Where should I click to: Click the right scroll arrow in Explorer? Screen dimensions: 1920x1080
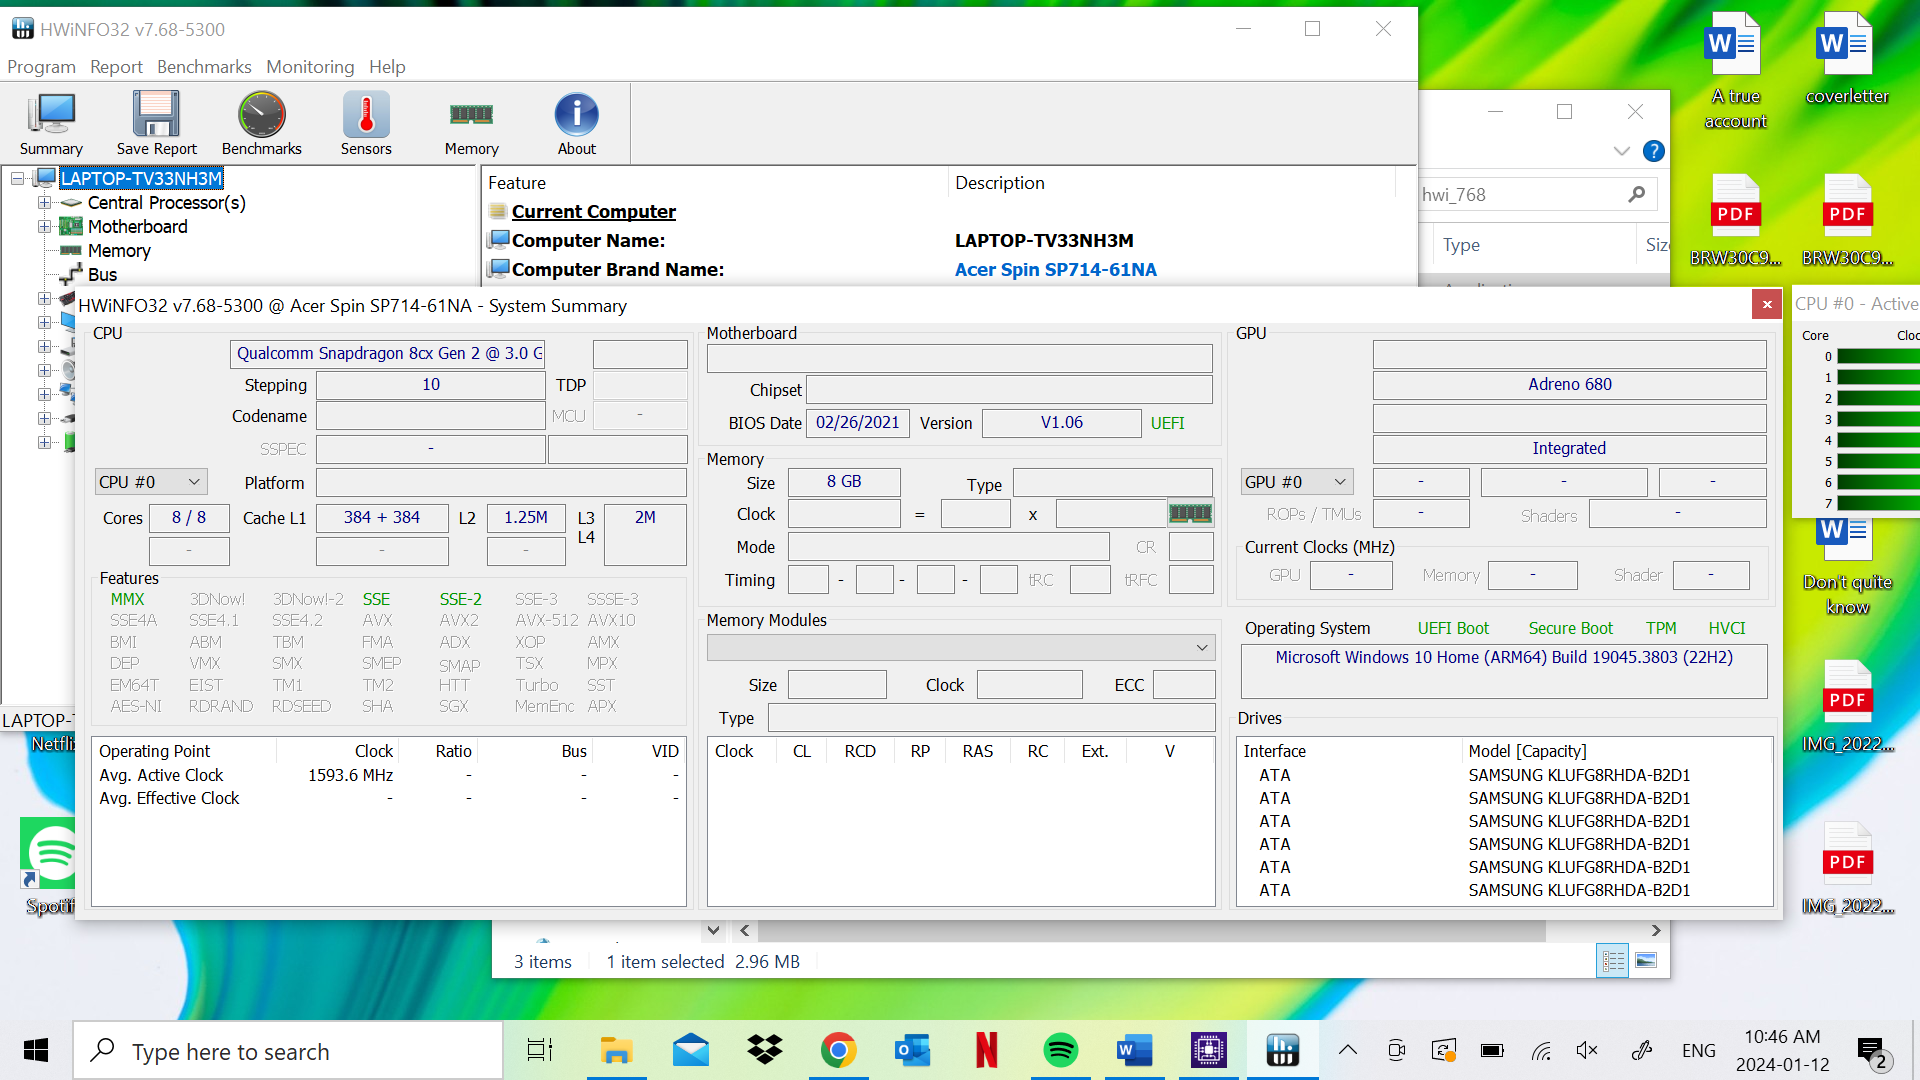(1656, 930)
